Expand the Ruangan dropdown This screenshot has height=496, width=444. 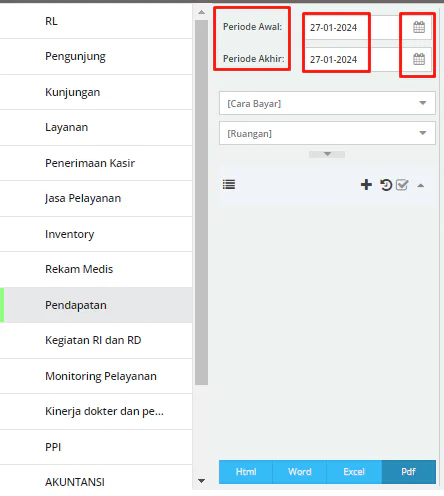point(327,133)
